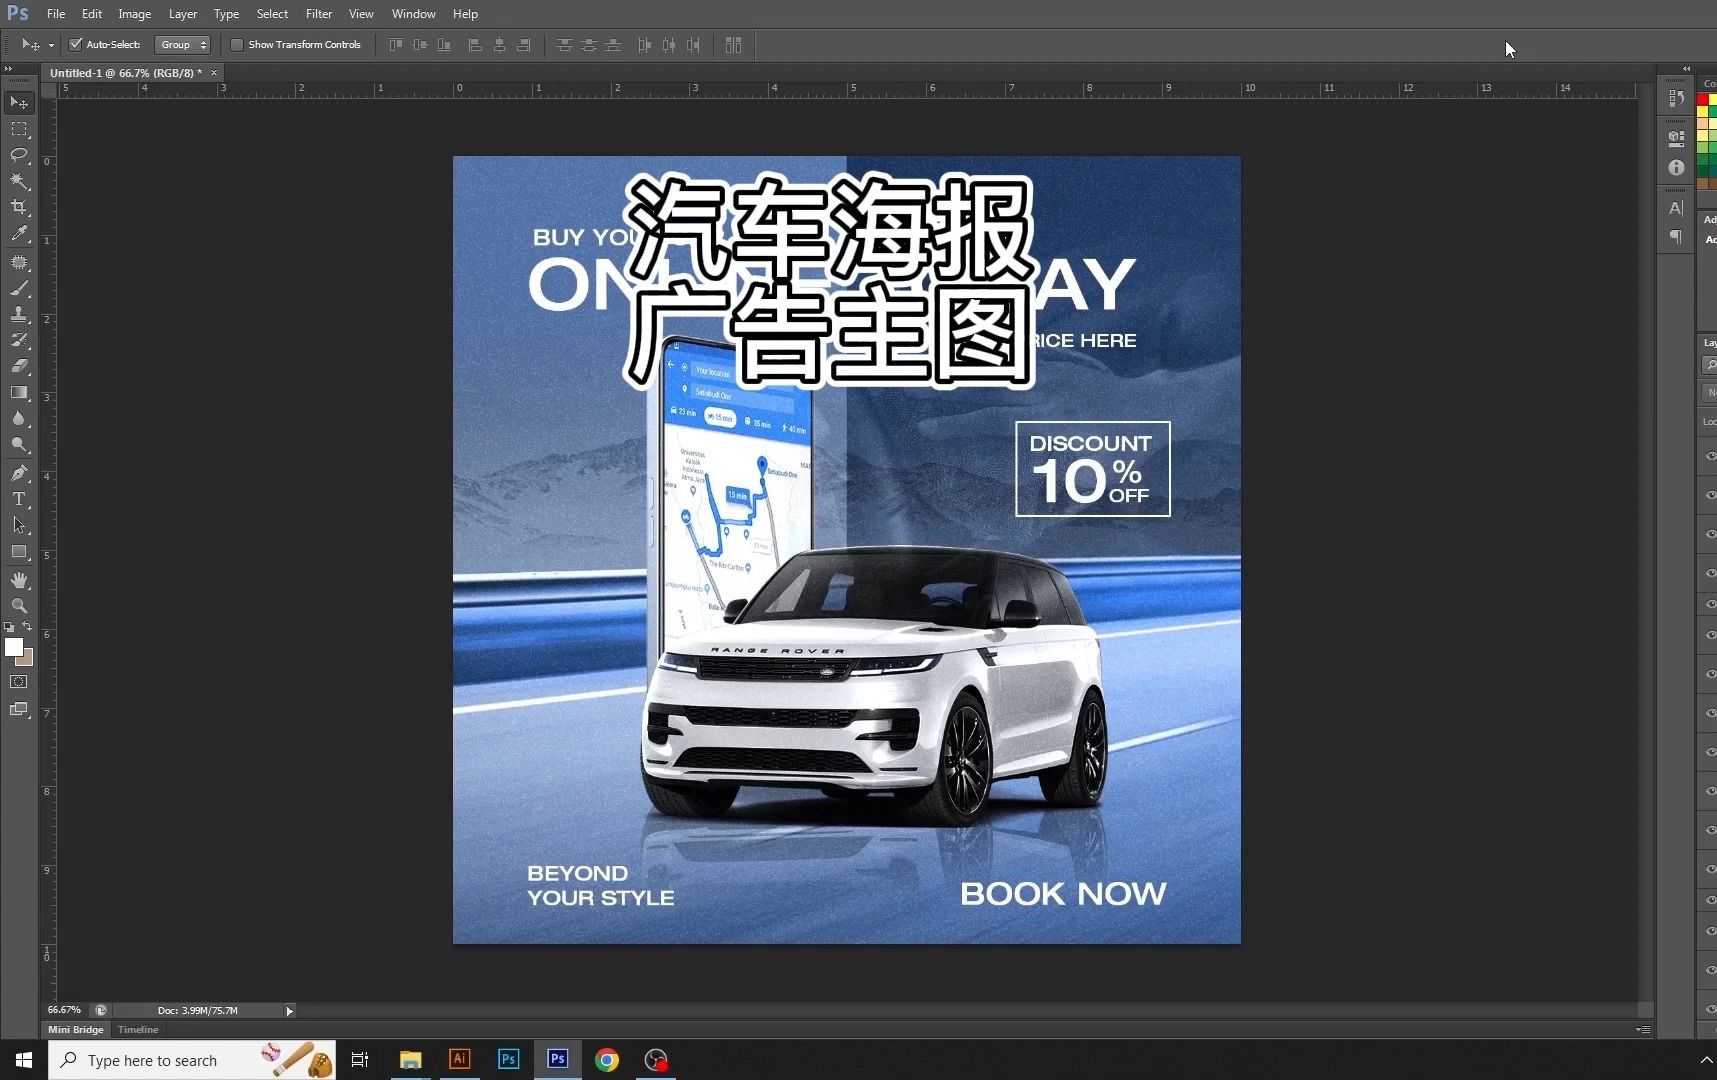Expand the toolbox double-arrow
Image resolution: width=1717 pixels, height=1080 pixels.
coord(8,69)
